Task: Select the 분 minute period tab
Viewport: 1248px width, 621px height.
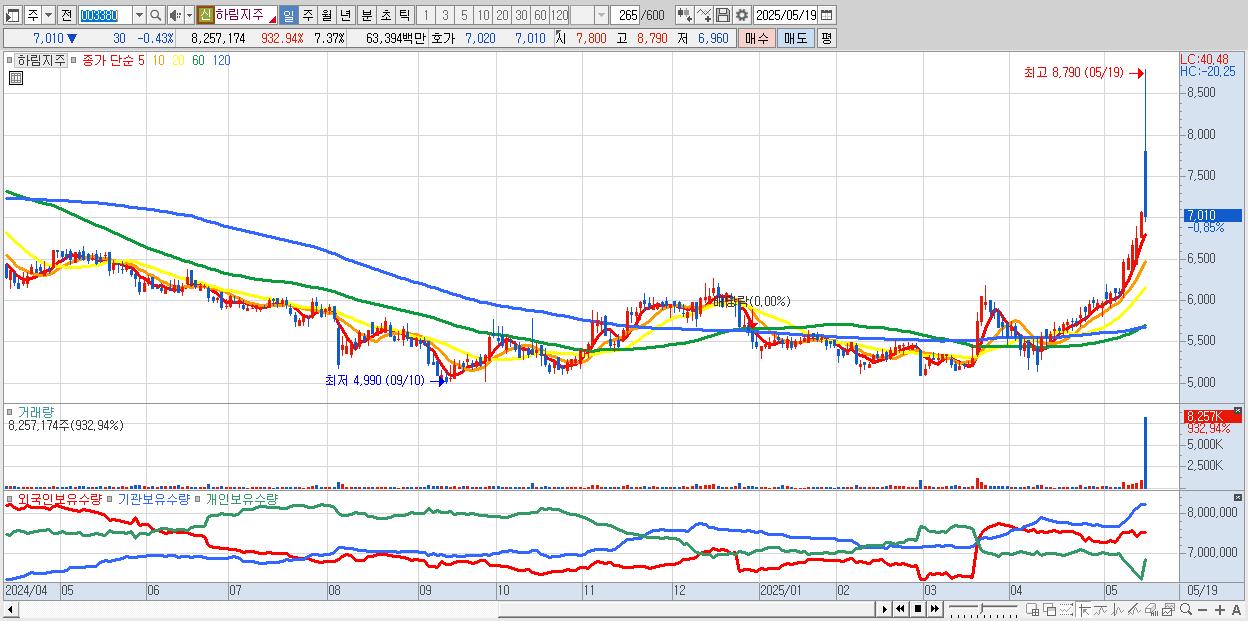Action: coord(366,15)
